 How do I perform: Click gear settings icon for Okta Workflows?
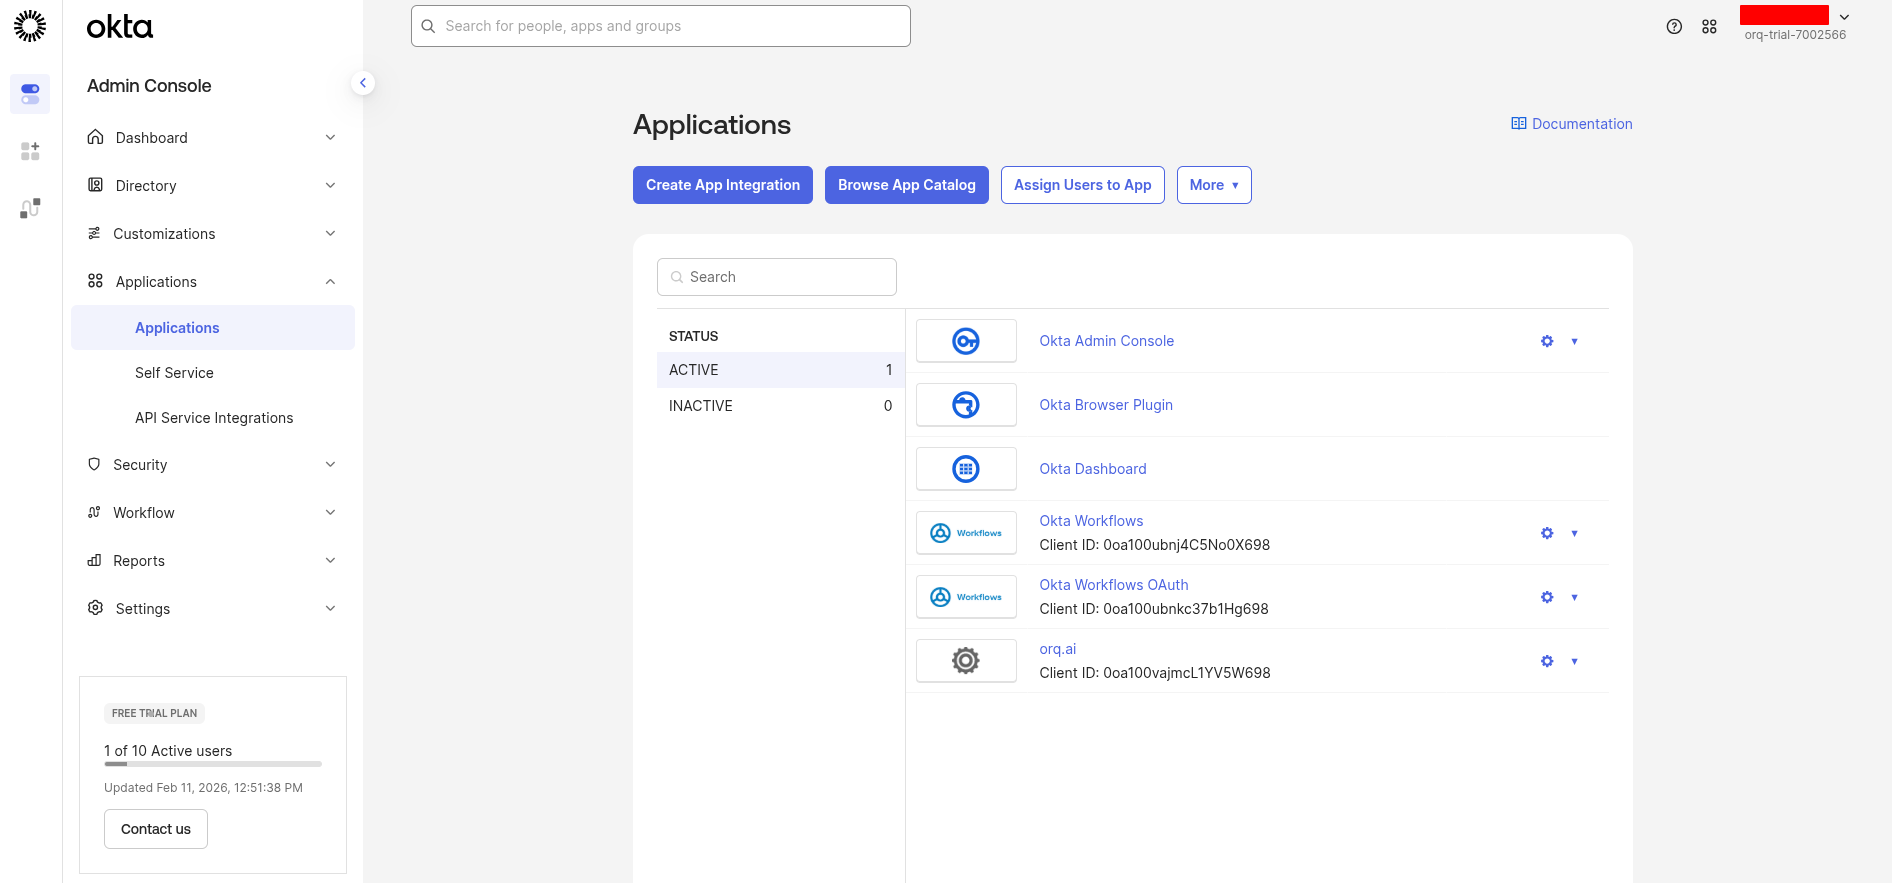click(x=1547, y=533)
